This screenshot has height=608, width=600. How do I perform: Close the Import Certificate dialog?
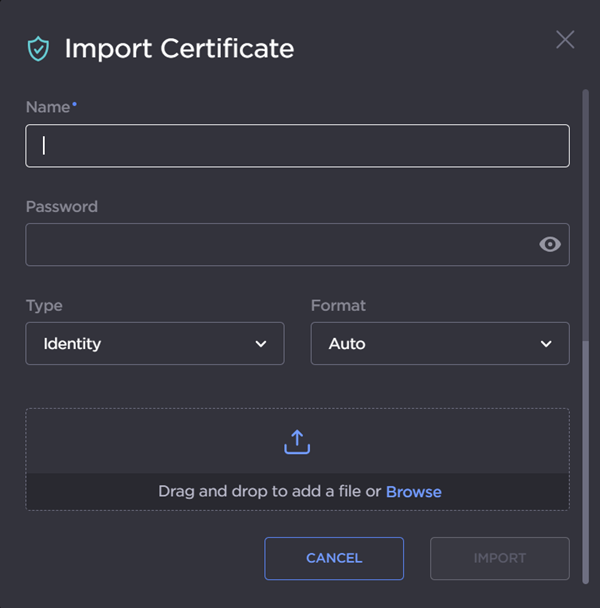[565, 40]
